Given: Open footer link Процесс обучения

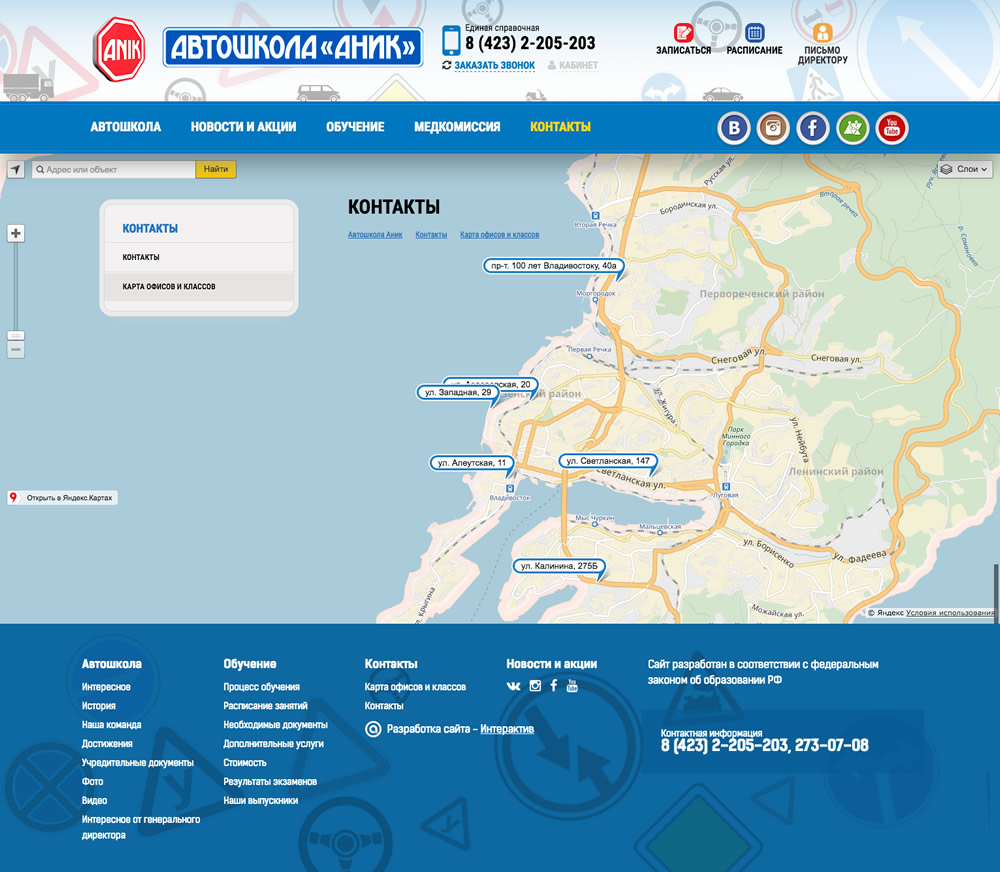Looking at the screenshot, I should click(261, 687).
